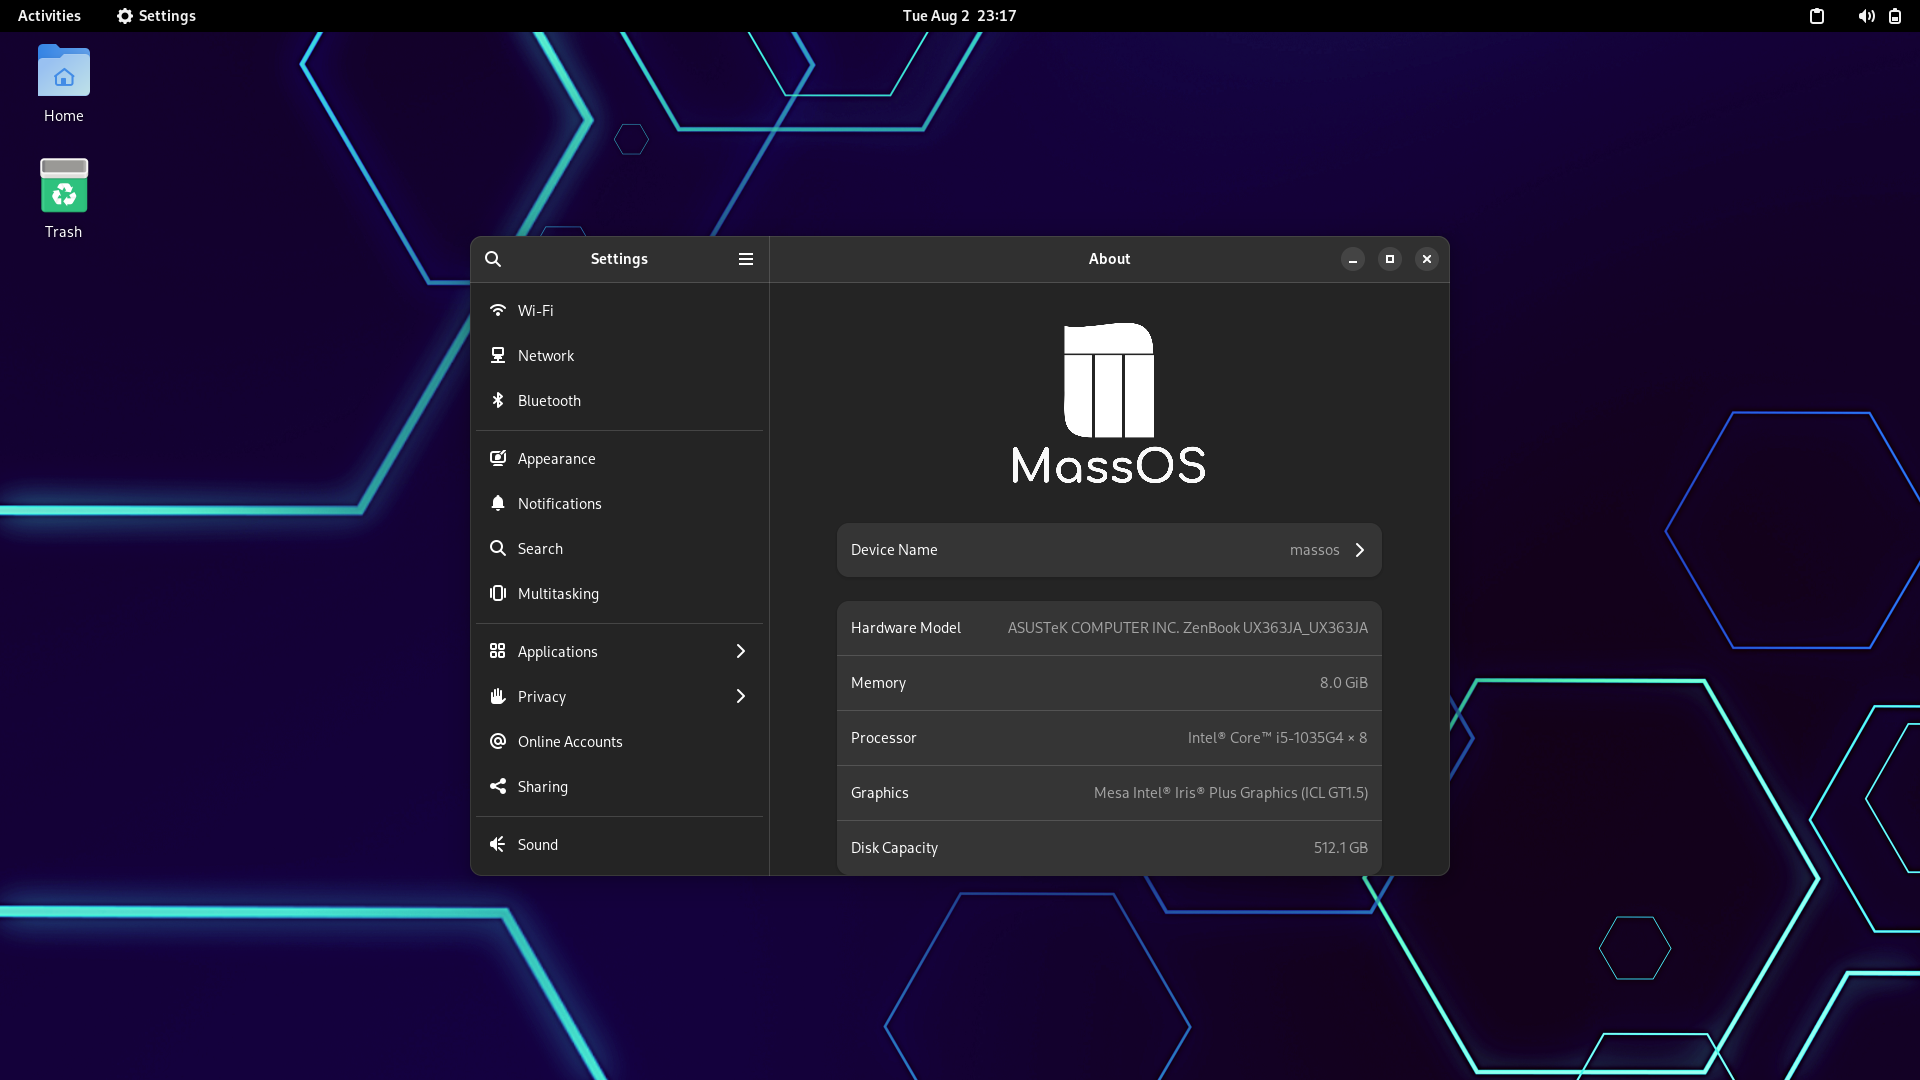This screenshot has height=1080, width=1920.
Task: Click the Sharing icon in sidebar
Action: tap(497, 786)
